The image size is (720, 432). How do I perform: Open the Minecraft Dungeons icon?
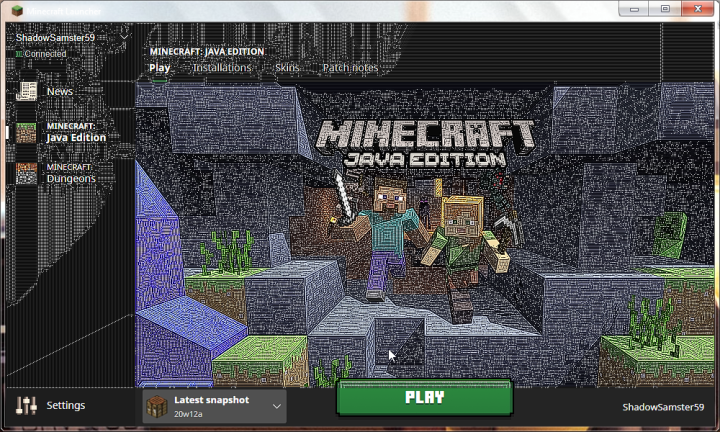26,173
